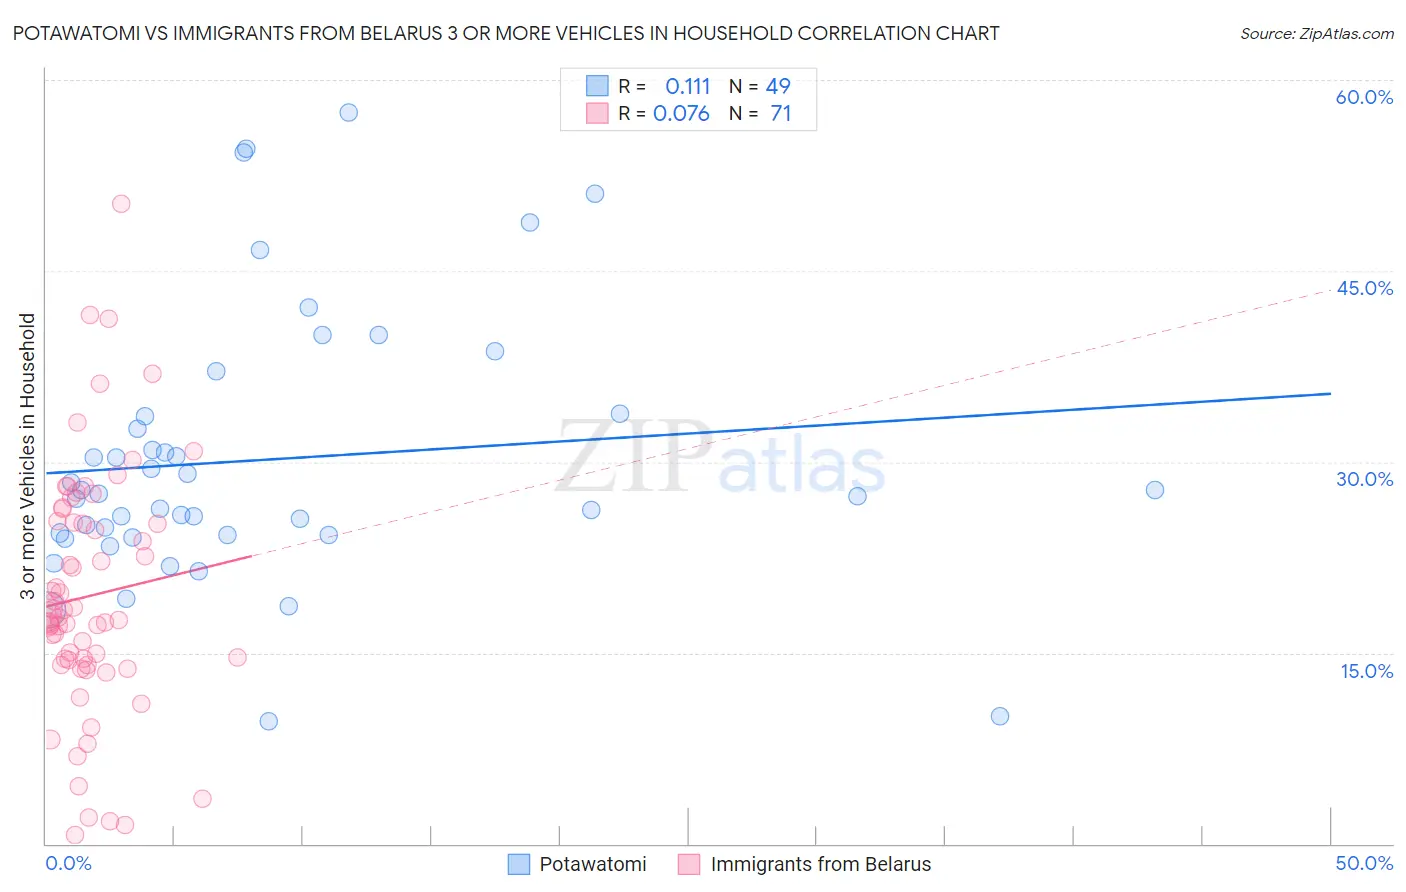
Task: Click the 3 or more Vehicles axis title
Action: (27, 456)
